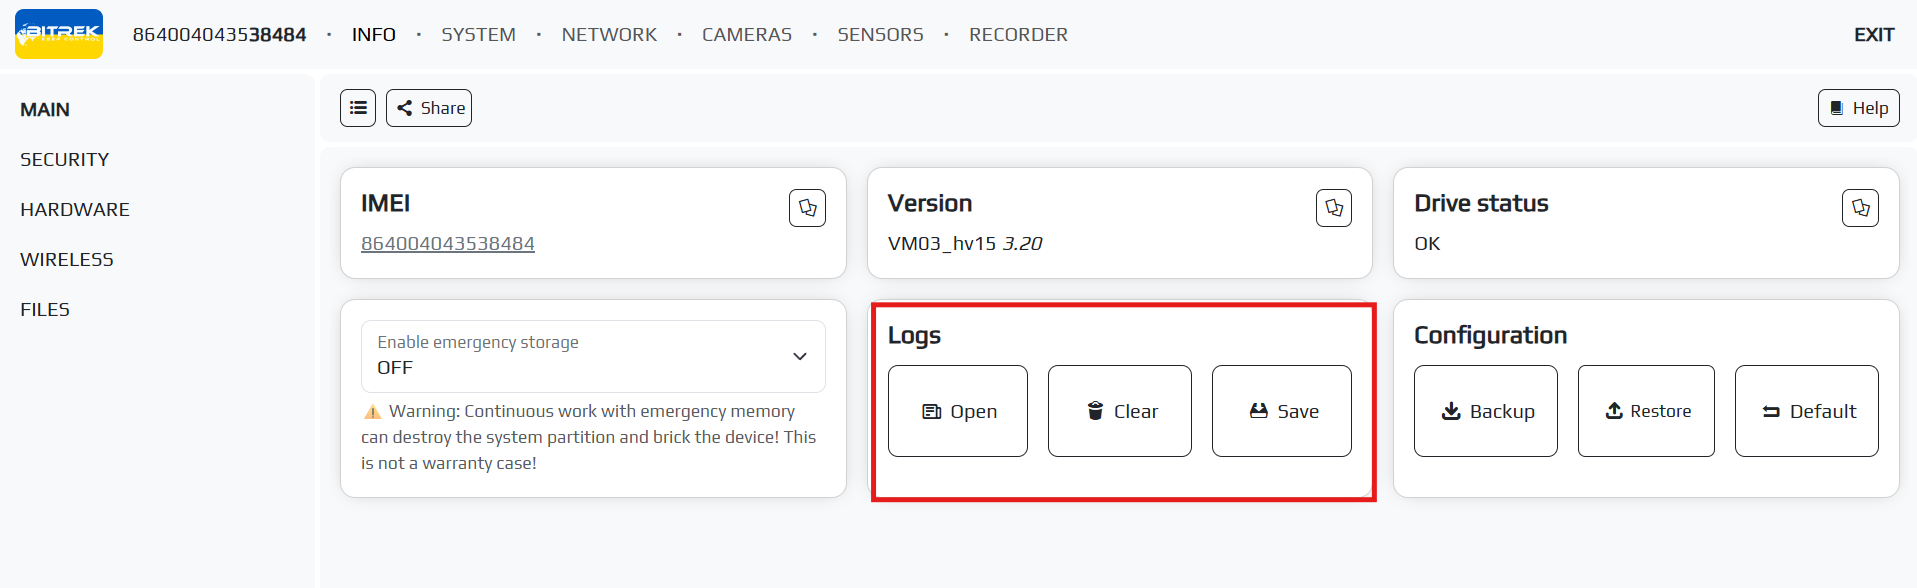This screenshot has width=1917, height=588.
Task: Go to the CAMERAS tab
Action: 747,35
